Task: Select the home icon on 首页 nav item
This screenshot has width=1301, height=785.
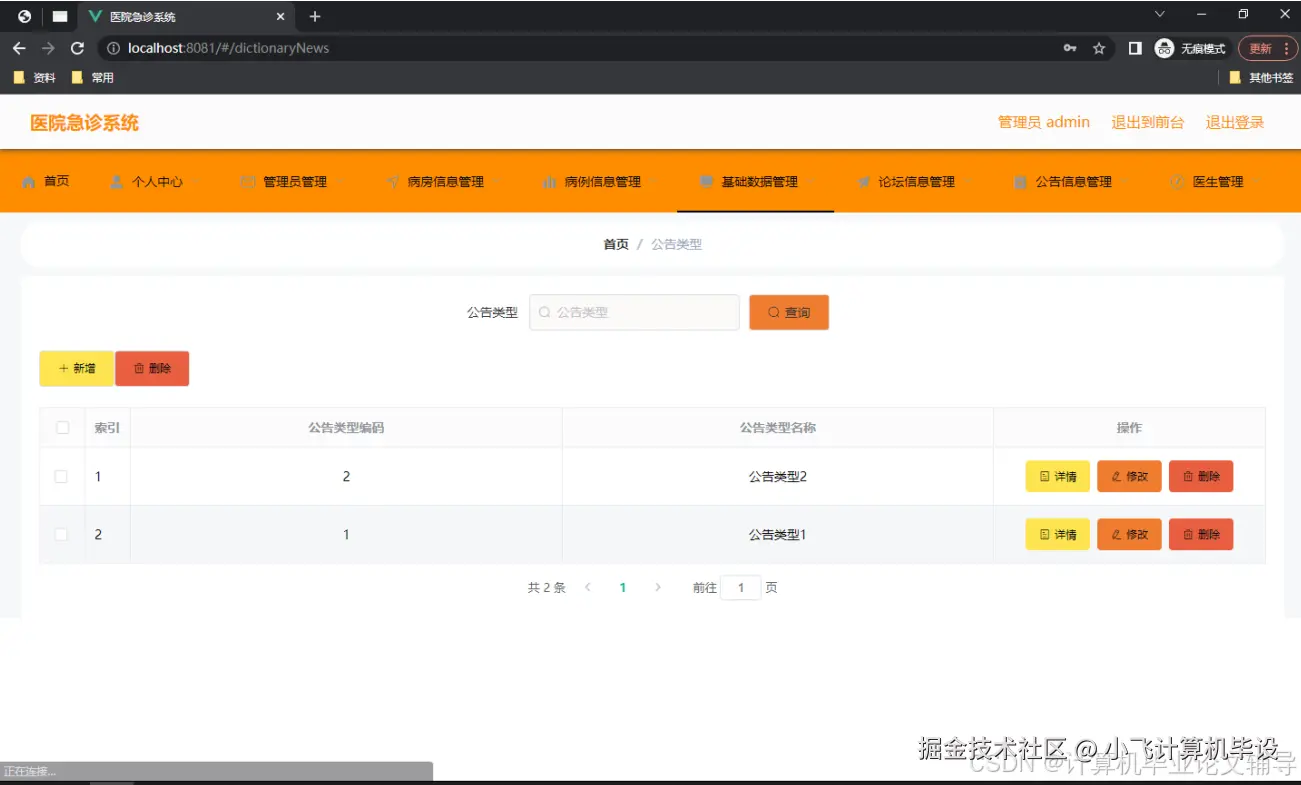Action: [30, 181]
